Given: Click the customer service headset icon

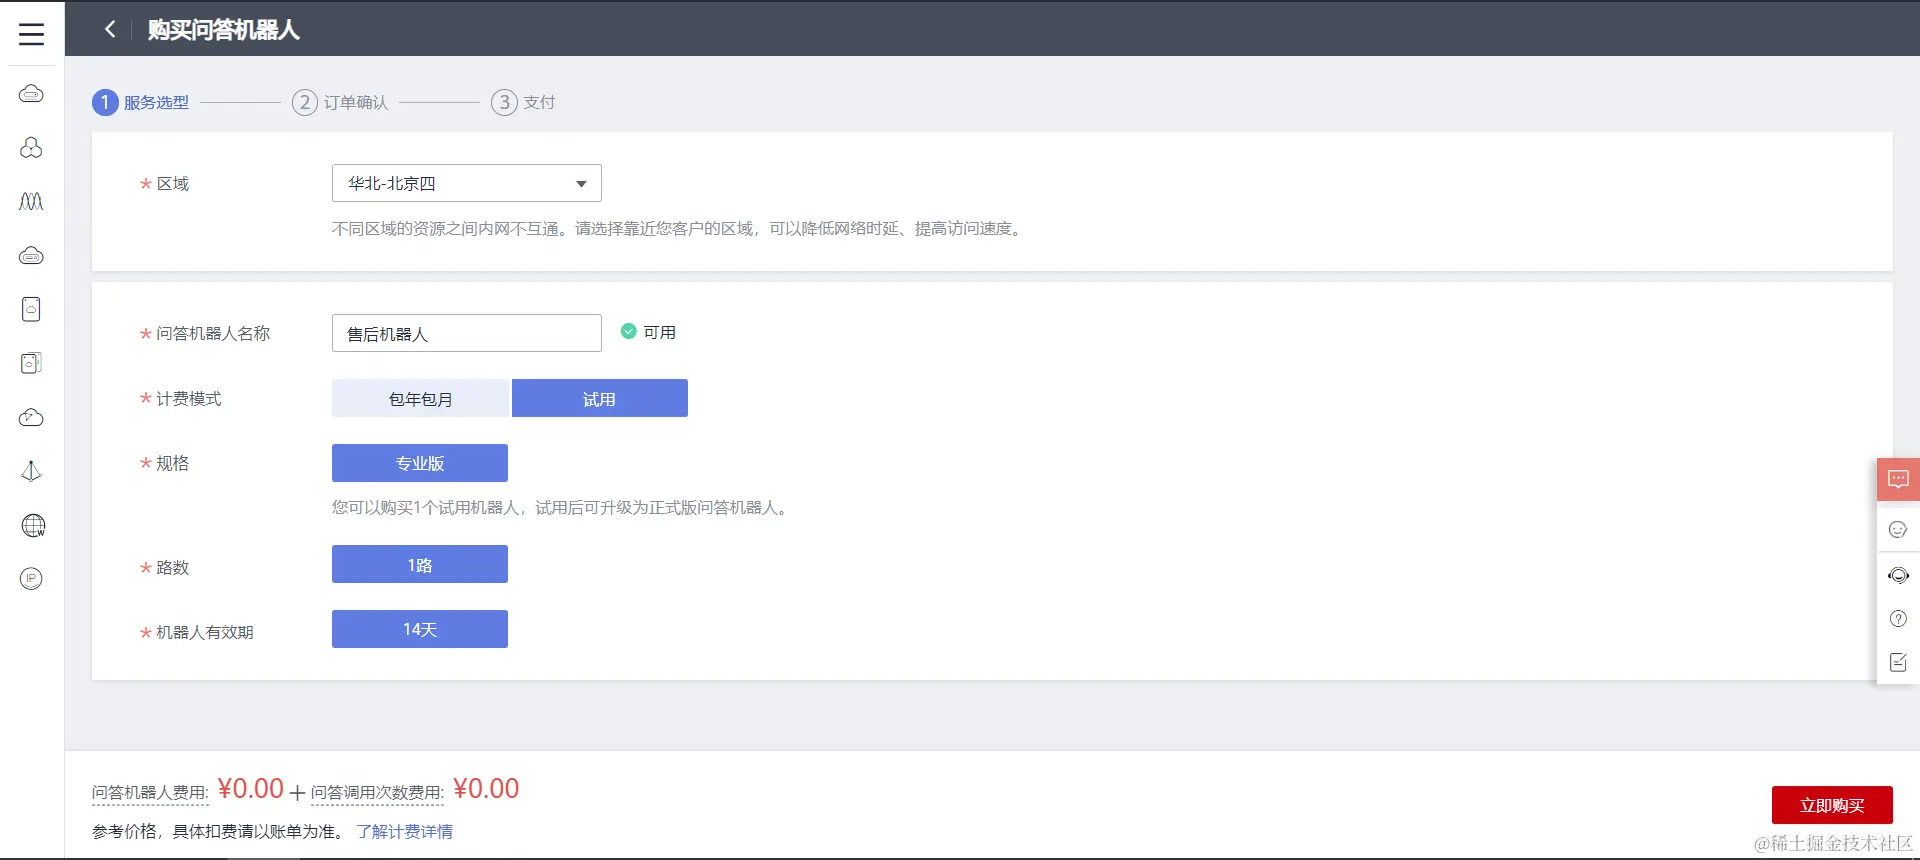Looking at the screenshot, I should coord(1898,575).
